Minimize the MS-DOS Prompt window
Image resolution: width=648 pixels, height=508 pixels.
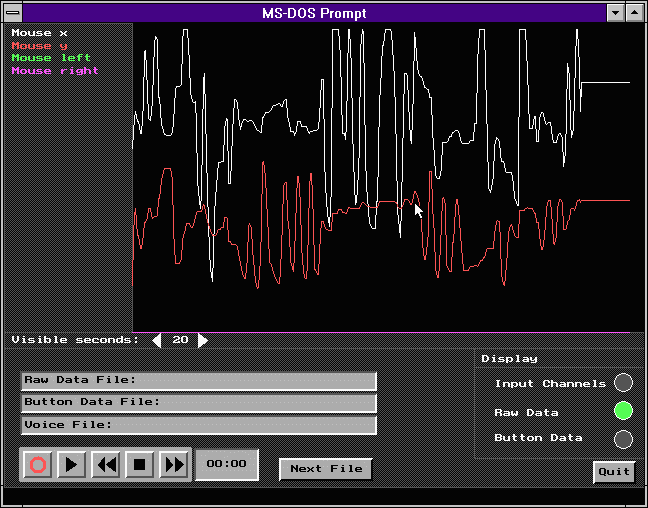pyautogui.click(x=616, y=13)
